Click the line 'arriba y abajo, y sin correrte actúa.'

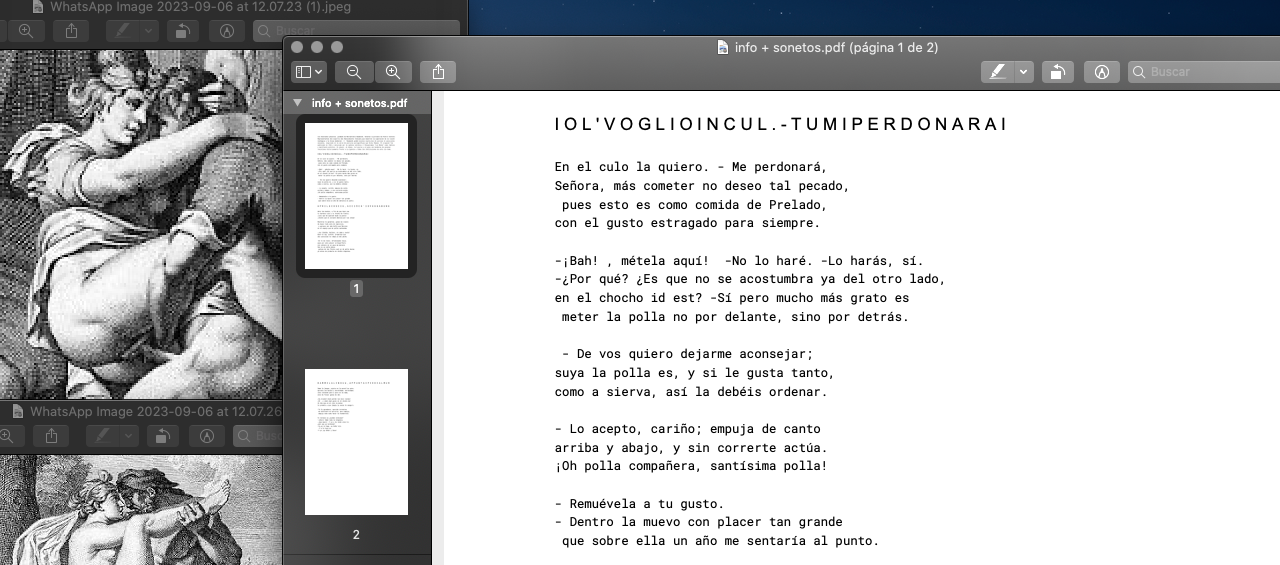691,448
